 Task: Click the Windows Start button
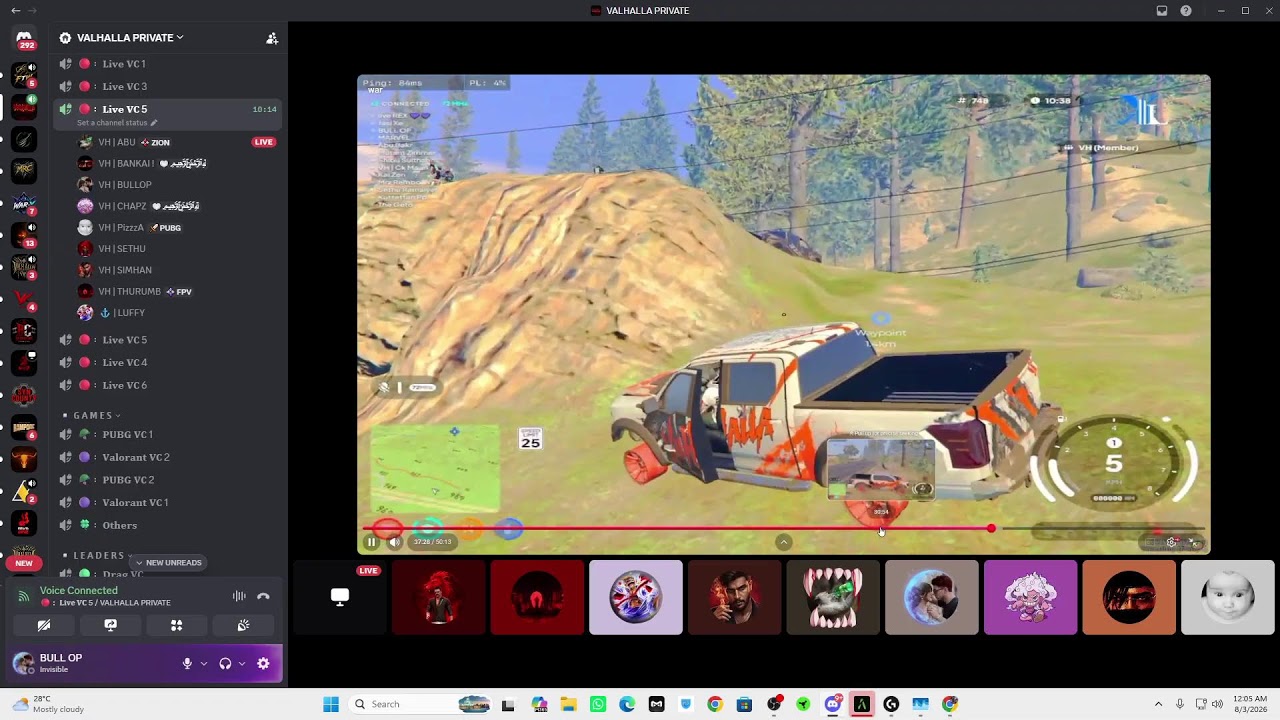click(331, 704)
